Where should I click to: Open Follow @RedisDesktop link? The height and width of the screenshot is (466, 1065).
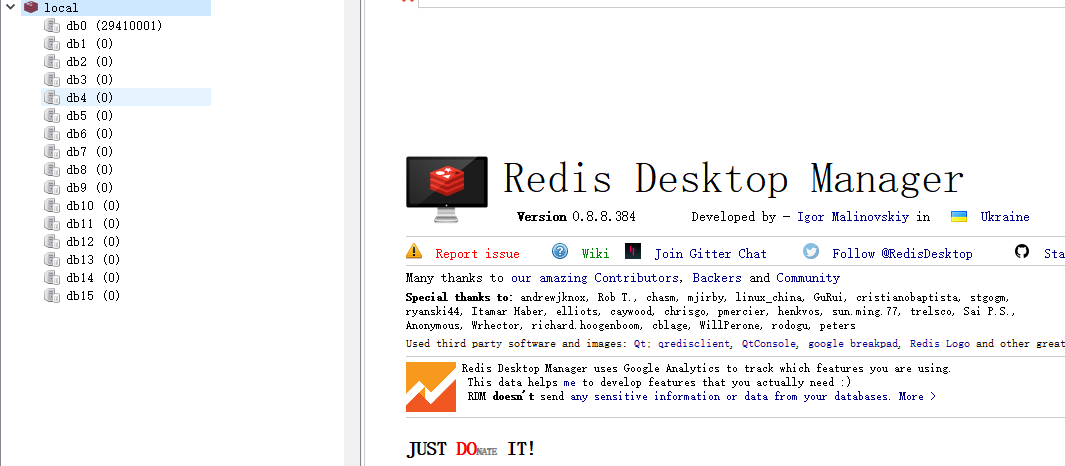click(x=903, y=254)
